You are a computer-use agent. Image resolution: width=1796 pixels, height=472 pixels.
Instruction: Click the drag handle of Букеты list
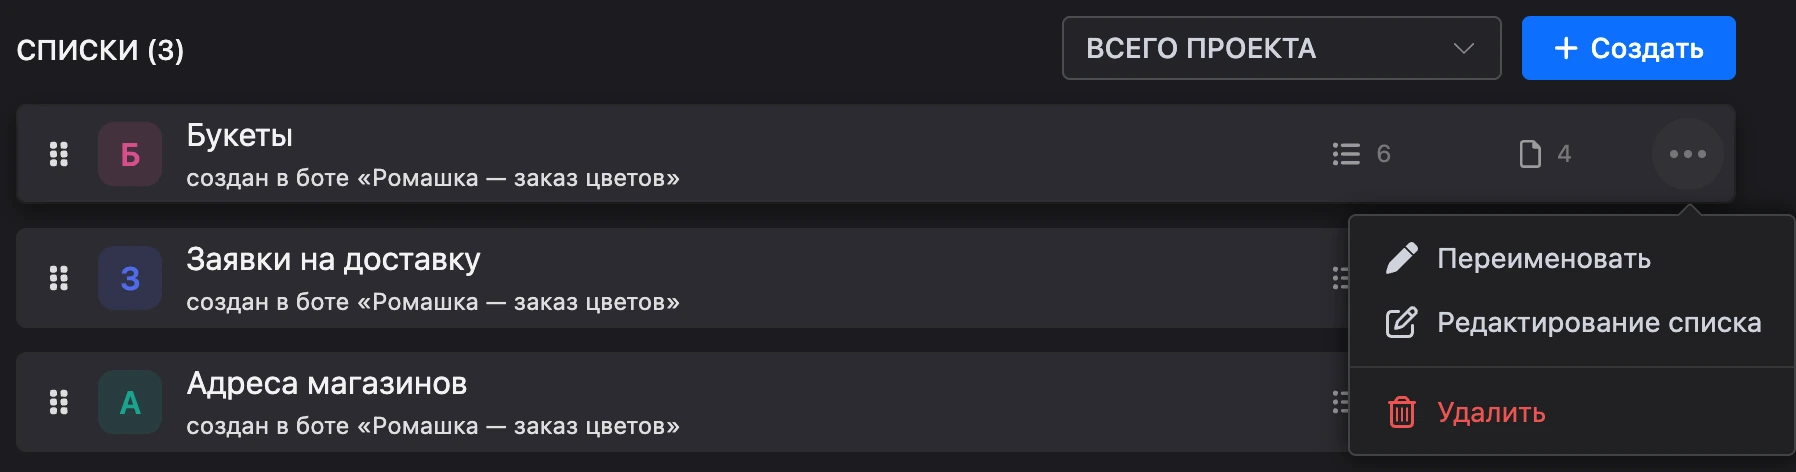pos(59,154)
